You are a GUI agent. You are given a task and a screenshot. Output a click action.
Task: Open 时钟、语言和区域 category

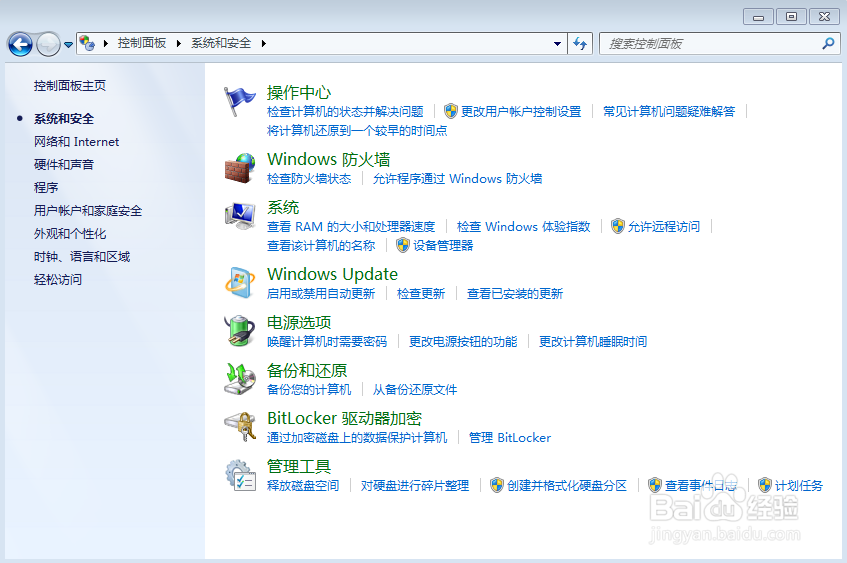(x=82, y=257)
